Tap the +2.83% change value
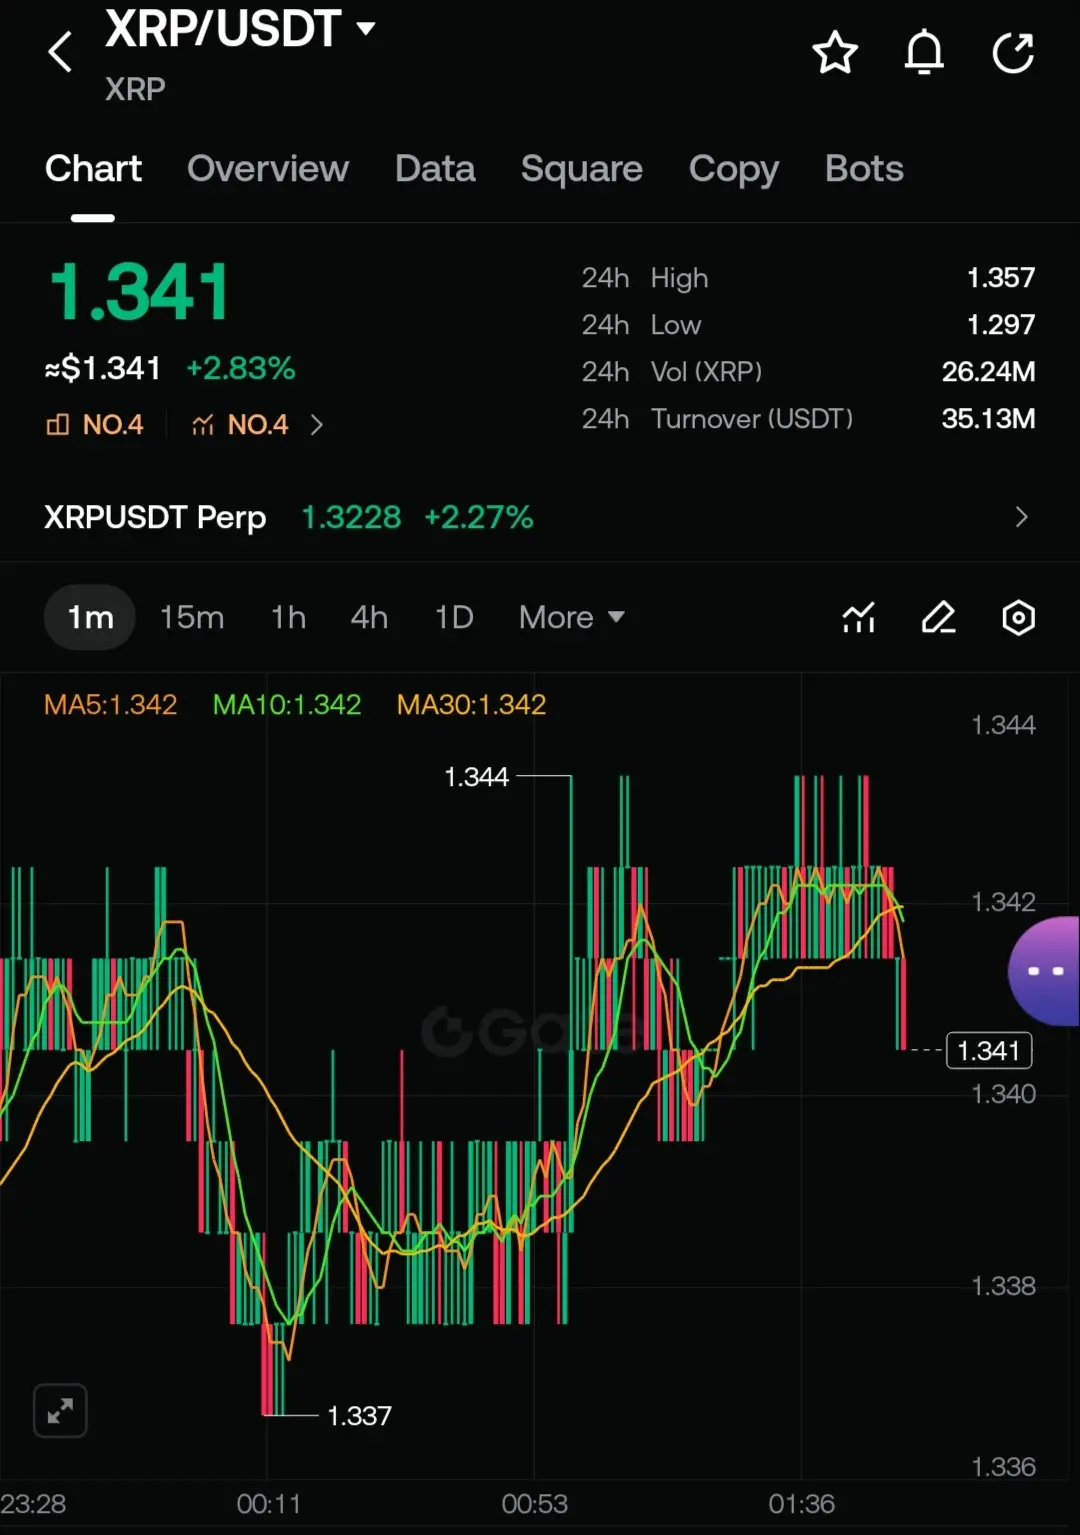 click(241, 368)
